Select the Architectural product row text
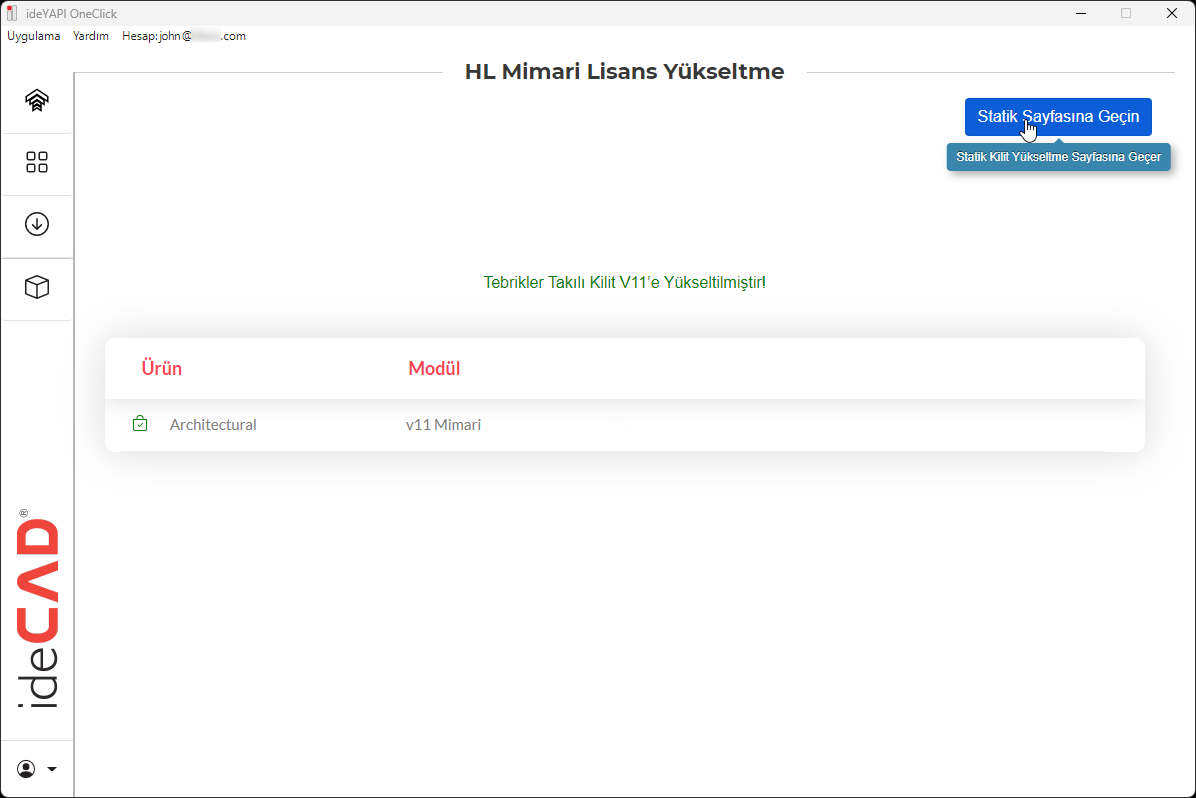The height and width of the screenshot is (798, 1196). click(213, 425)
